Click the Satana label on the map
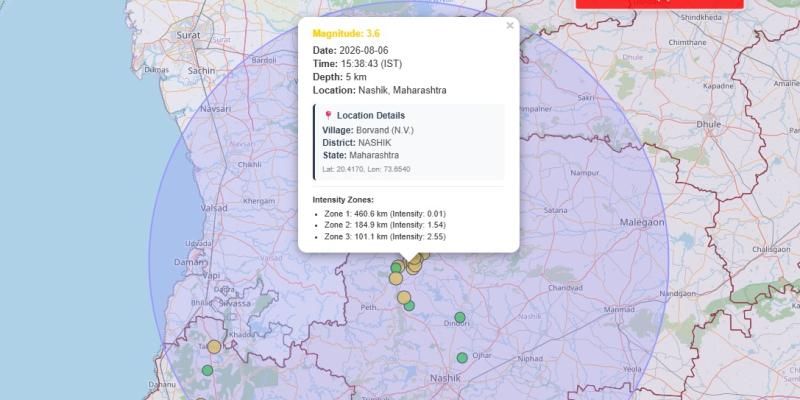The height and width of the screenshot is (400, 800). [x=556, y=210]
